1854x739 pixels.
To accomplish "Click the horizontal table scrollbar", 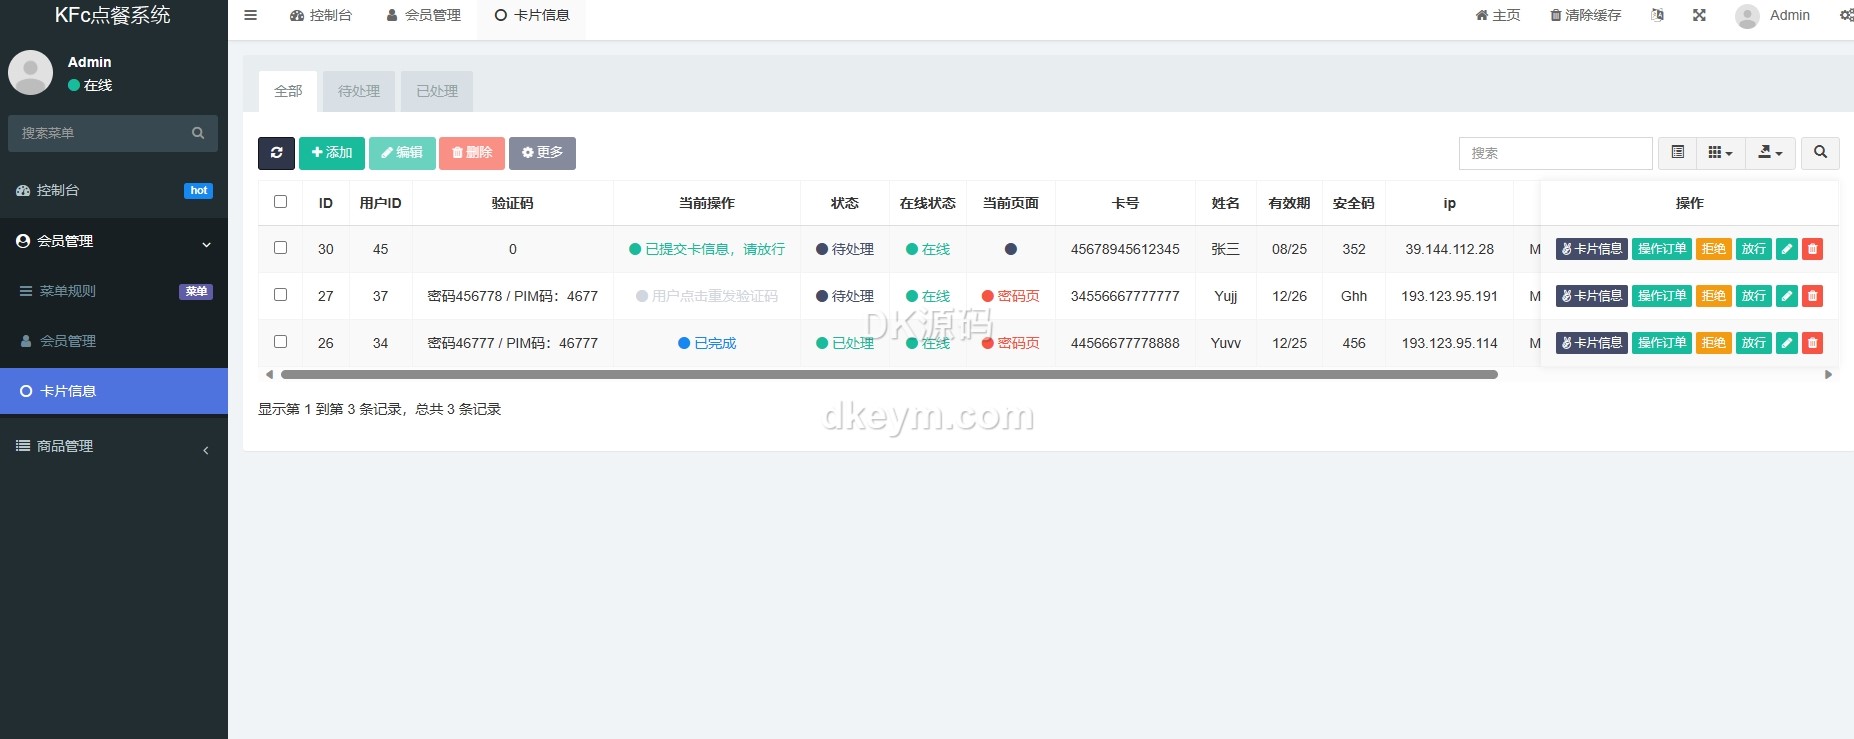I will point(888,375).
